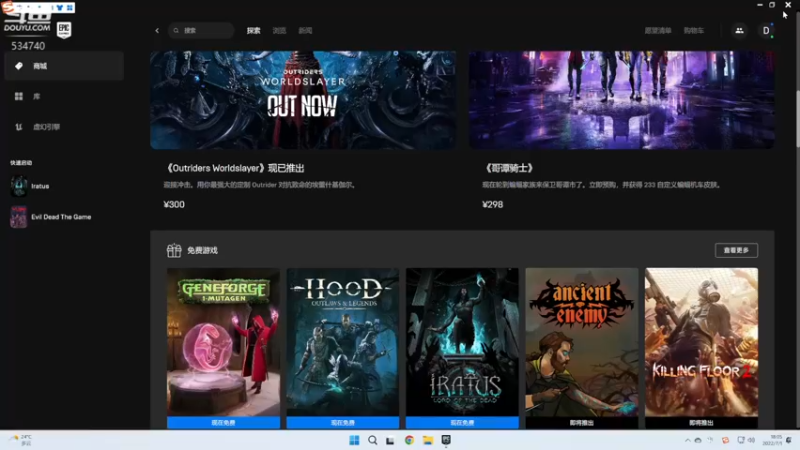This screenshot has width=800, height=450.
Task: Focus the store search field
Action: click(201, 31)
